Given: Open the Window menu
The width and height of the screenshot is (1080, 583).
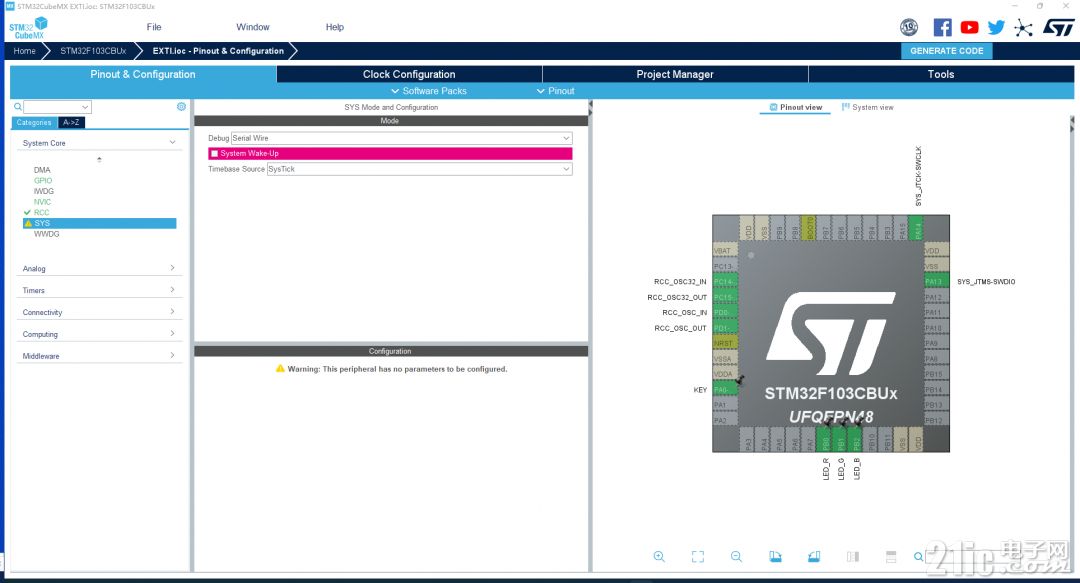Looking at the screenshot, I should pos(253,27).
